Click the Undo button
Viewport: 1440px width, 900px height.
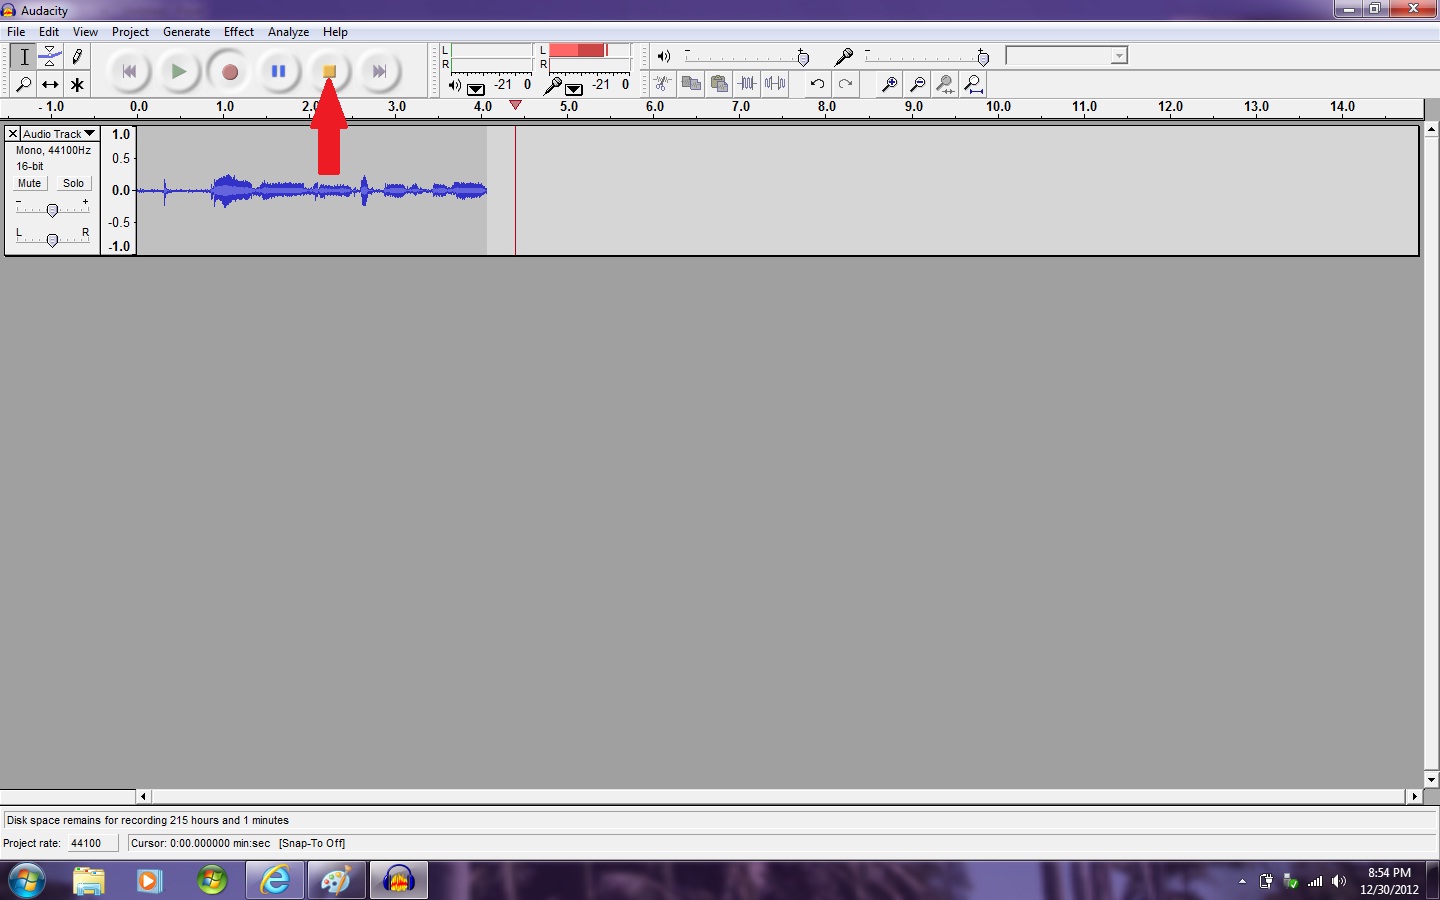click(x=817, y=84)
